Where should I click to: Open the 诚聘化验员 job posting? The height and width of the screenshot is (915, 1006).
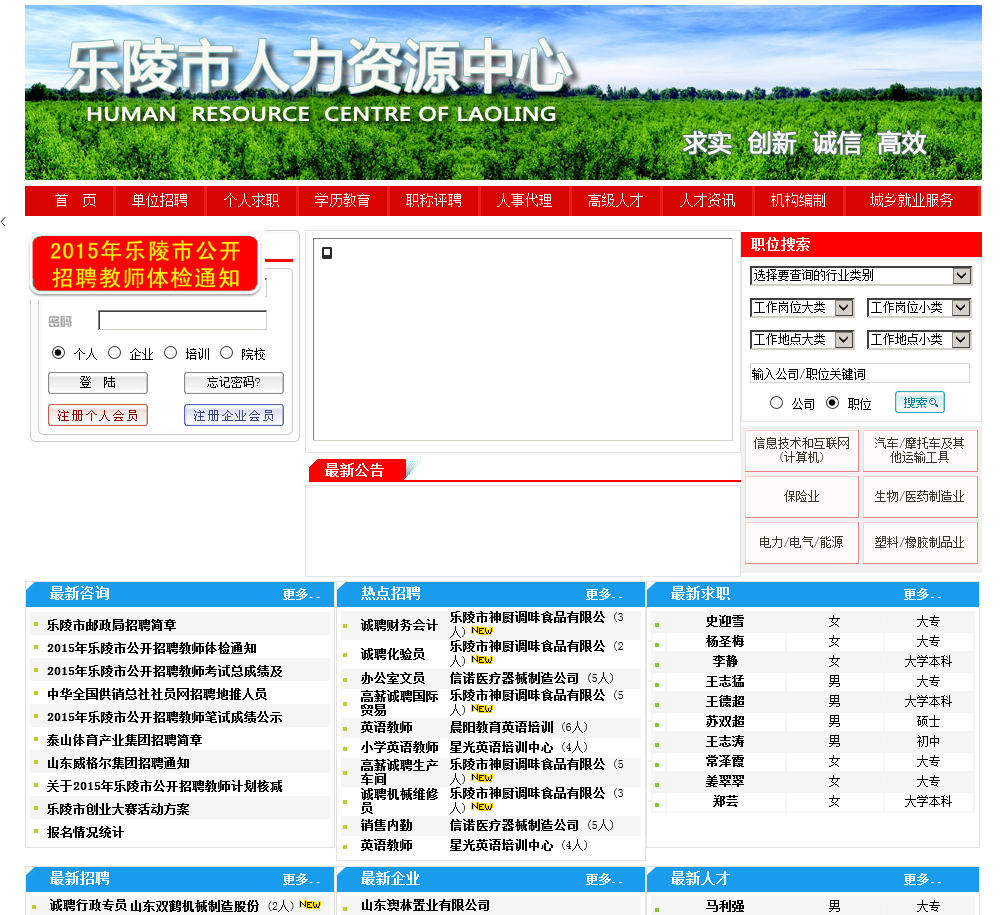pyautogui.click(x=393, y=654)
